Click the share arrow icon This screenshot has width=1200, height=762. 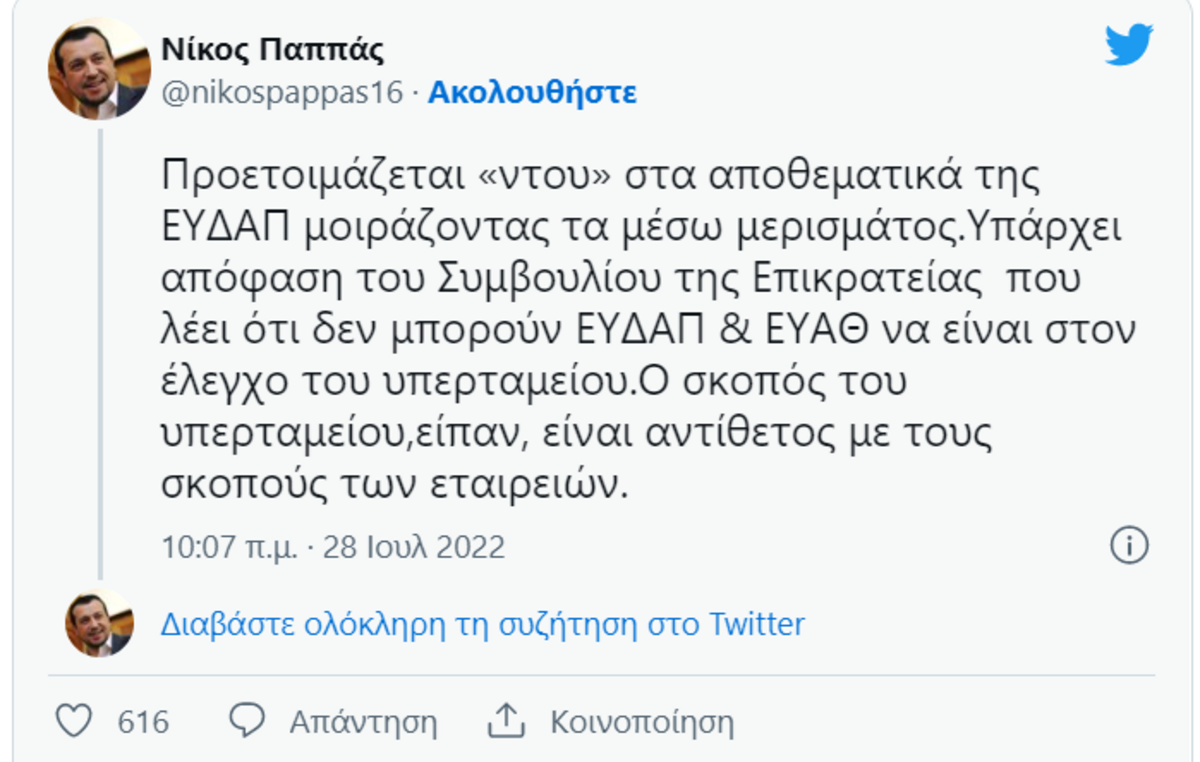tap(506, 721)
